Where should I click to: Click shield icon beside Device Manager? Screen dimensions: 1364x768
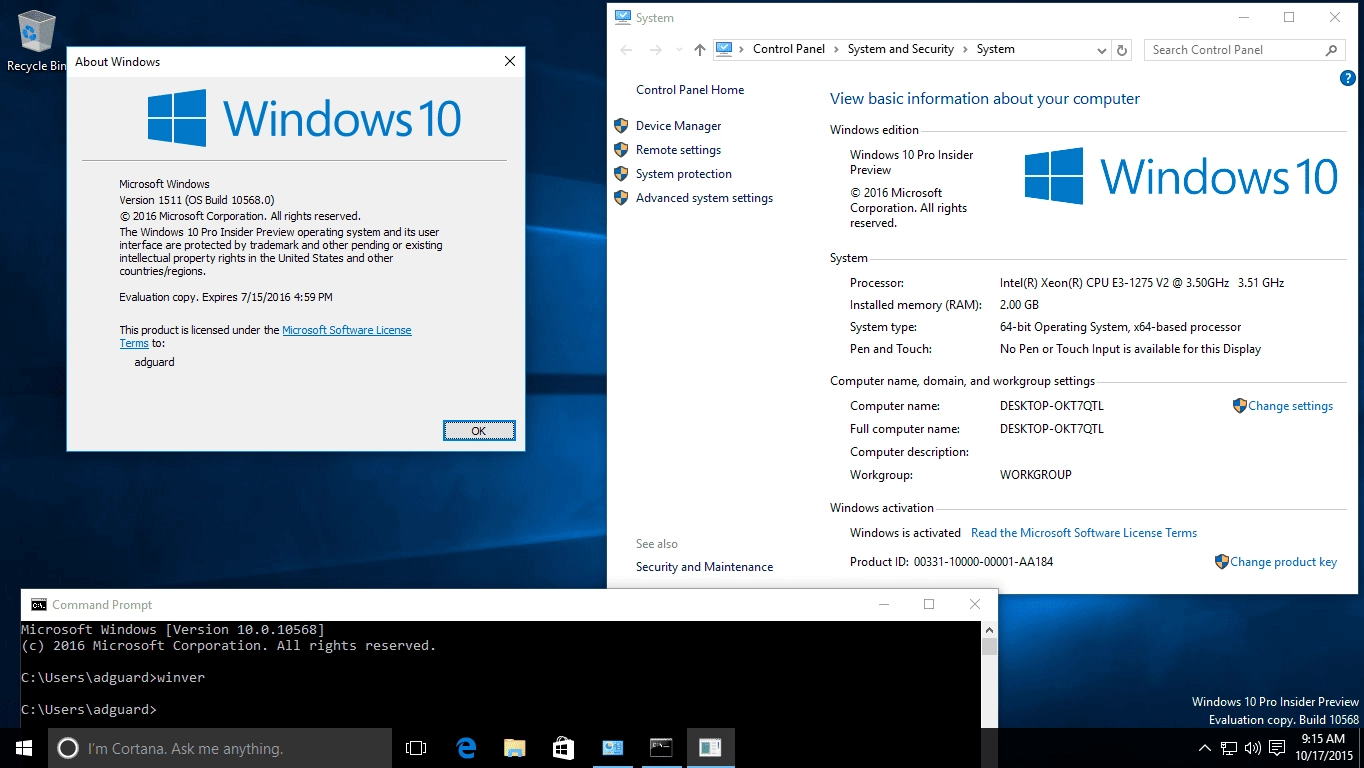(621, 126)
